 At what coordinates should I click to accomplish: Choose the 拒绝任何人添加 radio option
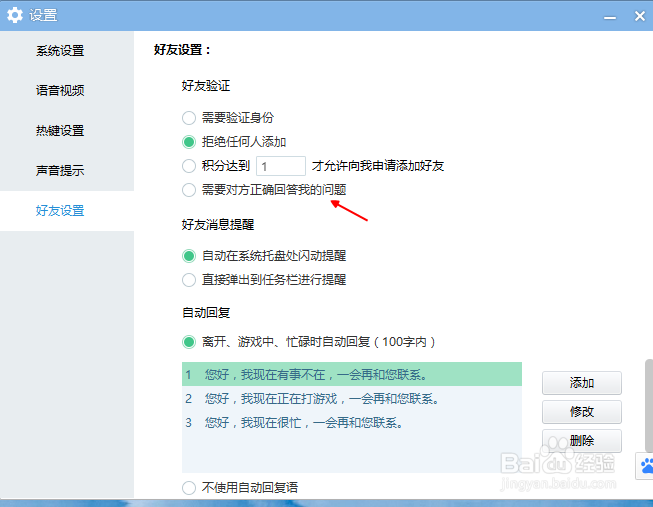pos(189,142)
